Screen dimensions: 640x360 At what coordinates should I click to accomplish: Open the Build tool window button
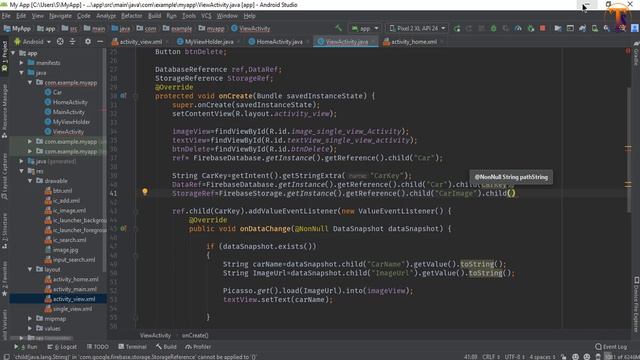coord(166,347)
